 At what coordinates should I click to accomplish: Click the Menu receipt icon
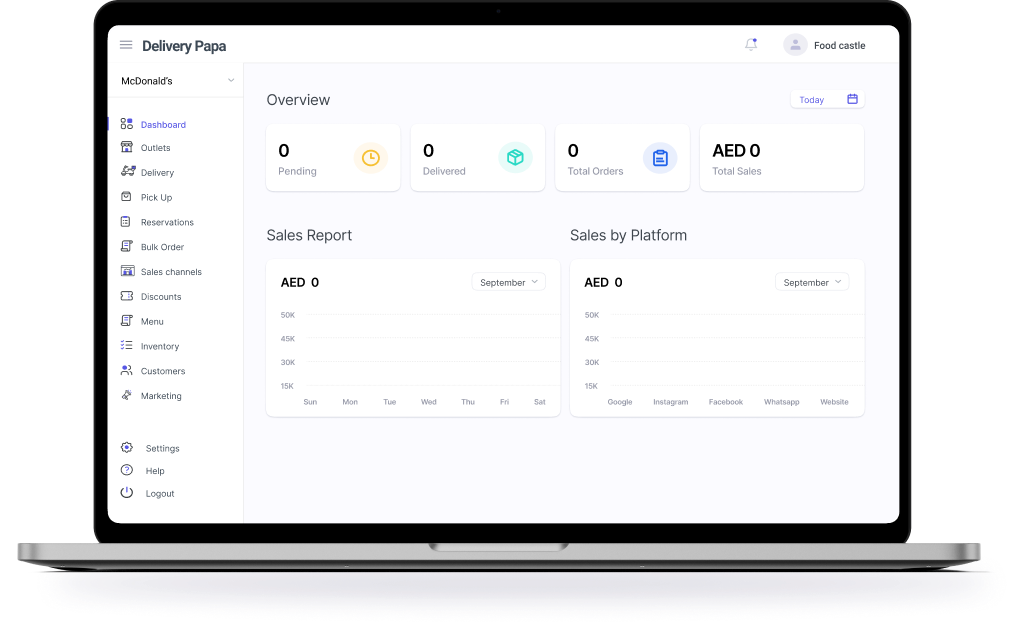(x=127, y=320)
